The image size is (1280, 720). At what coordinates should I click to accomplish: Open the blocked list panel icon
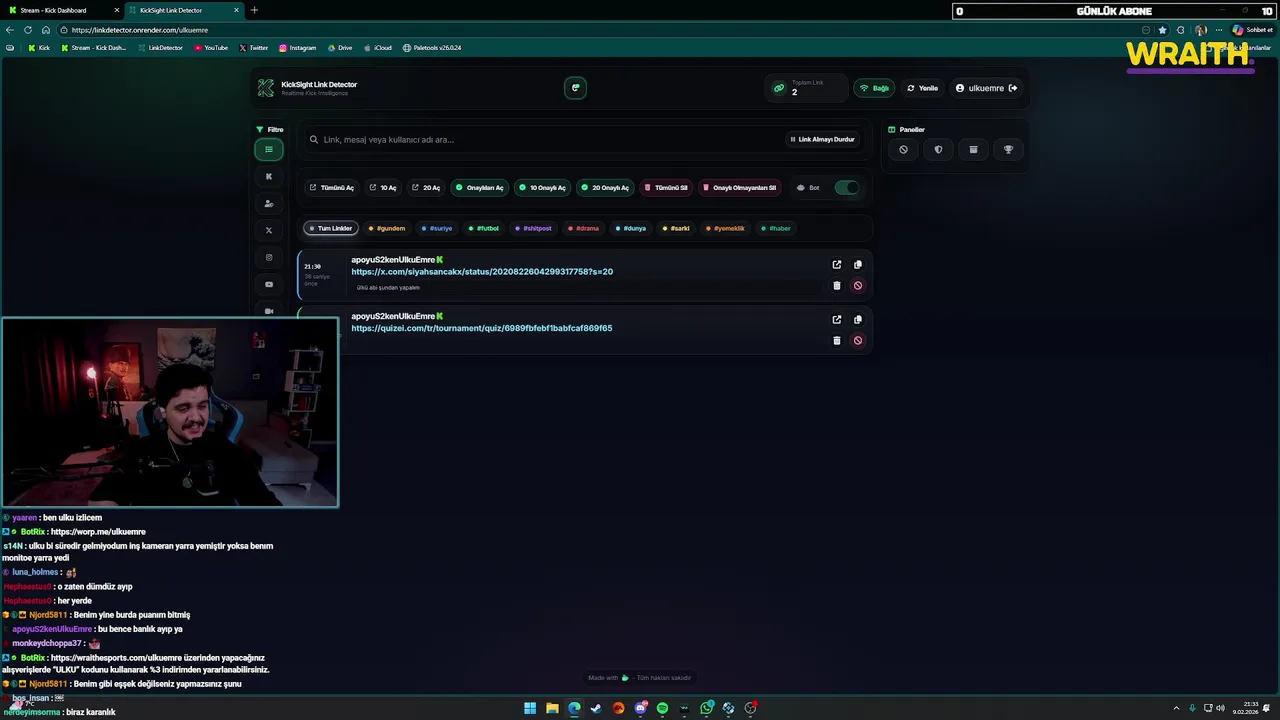tap(903, 149)
